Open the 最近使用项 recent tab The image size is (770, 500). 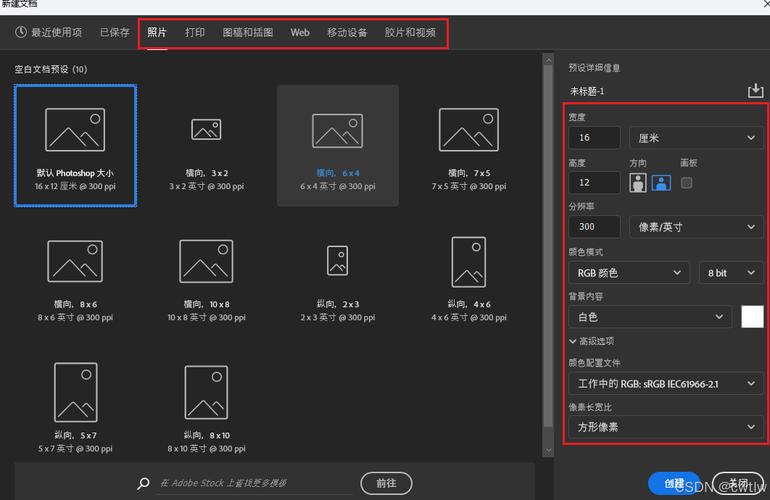coord(48,32)
